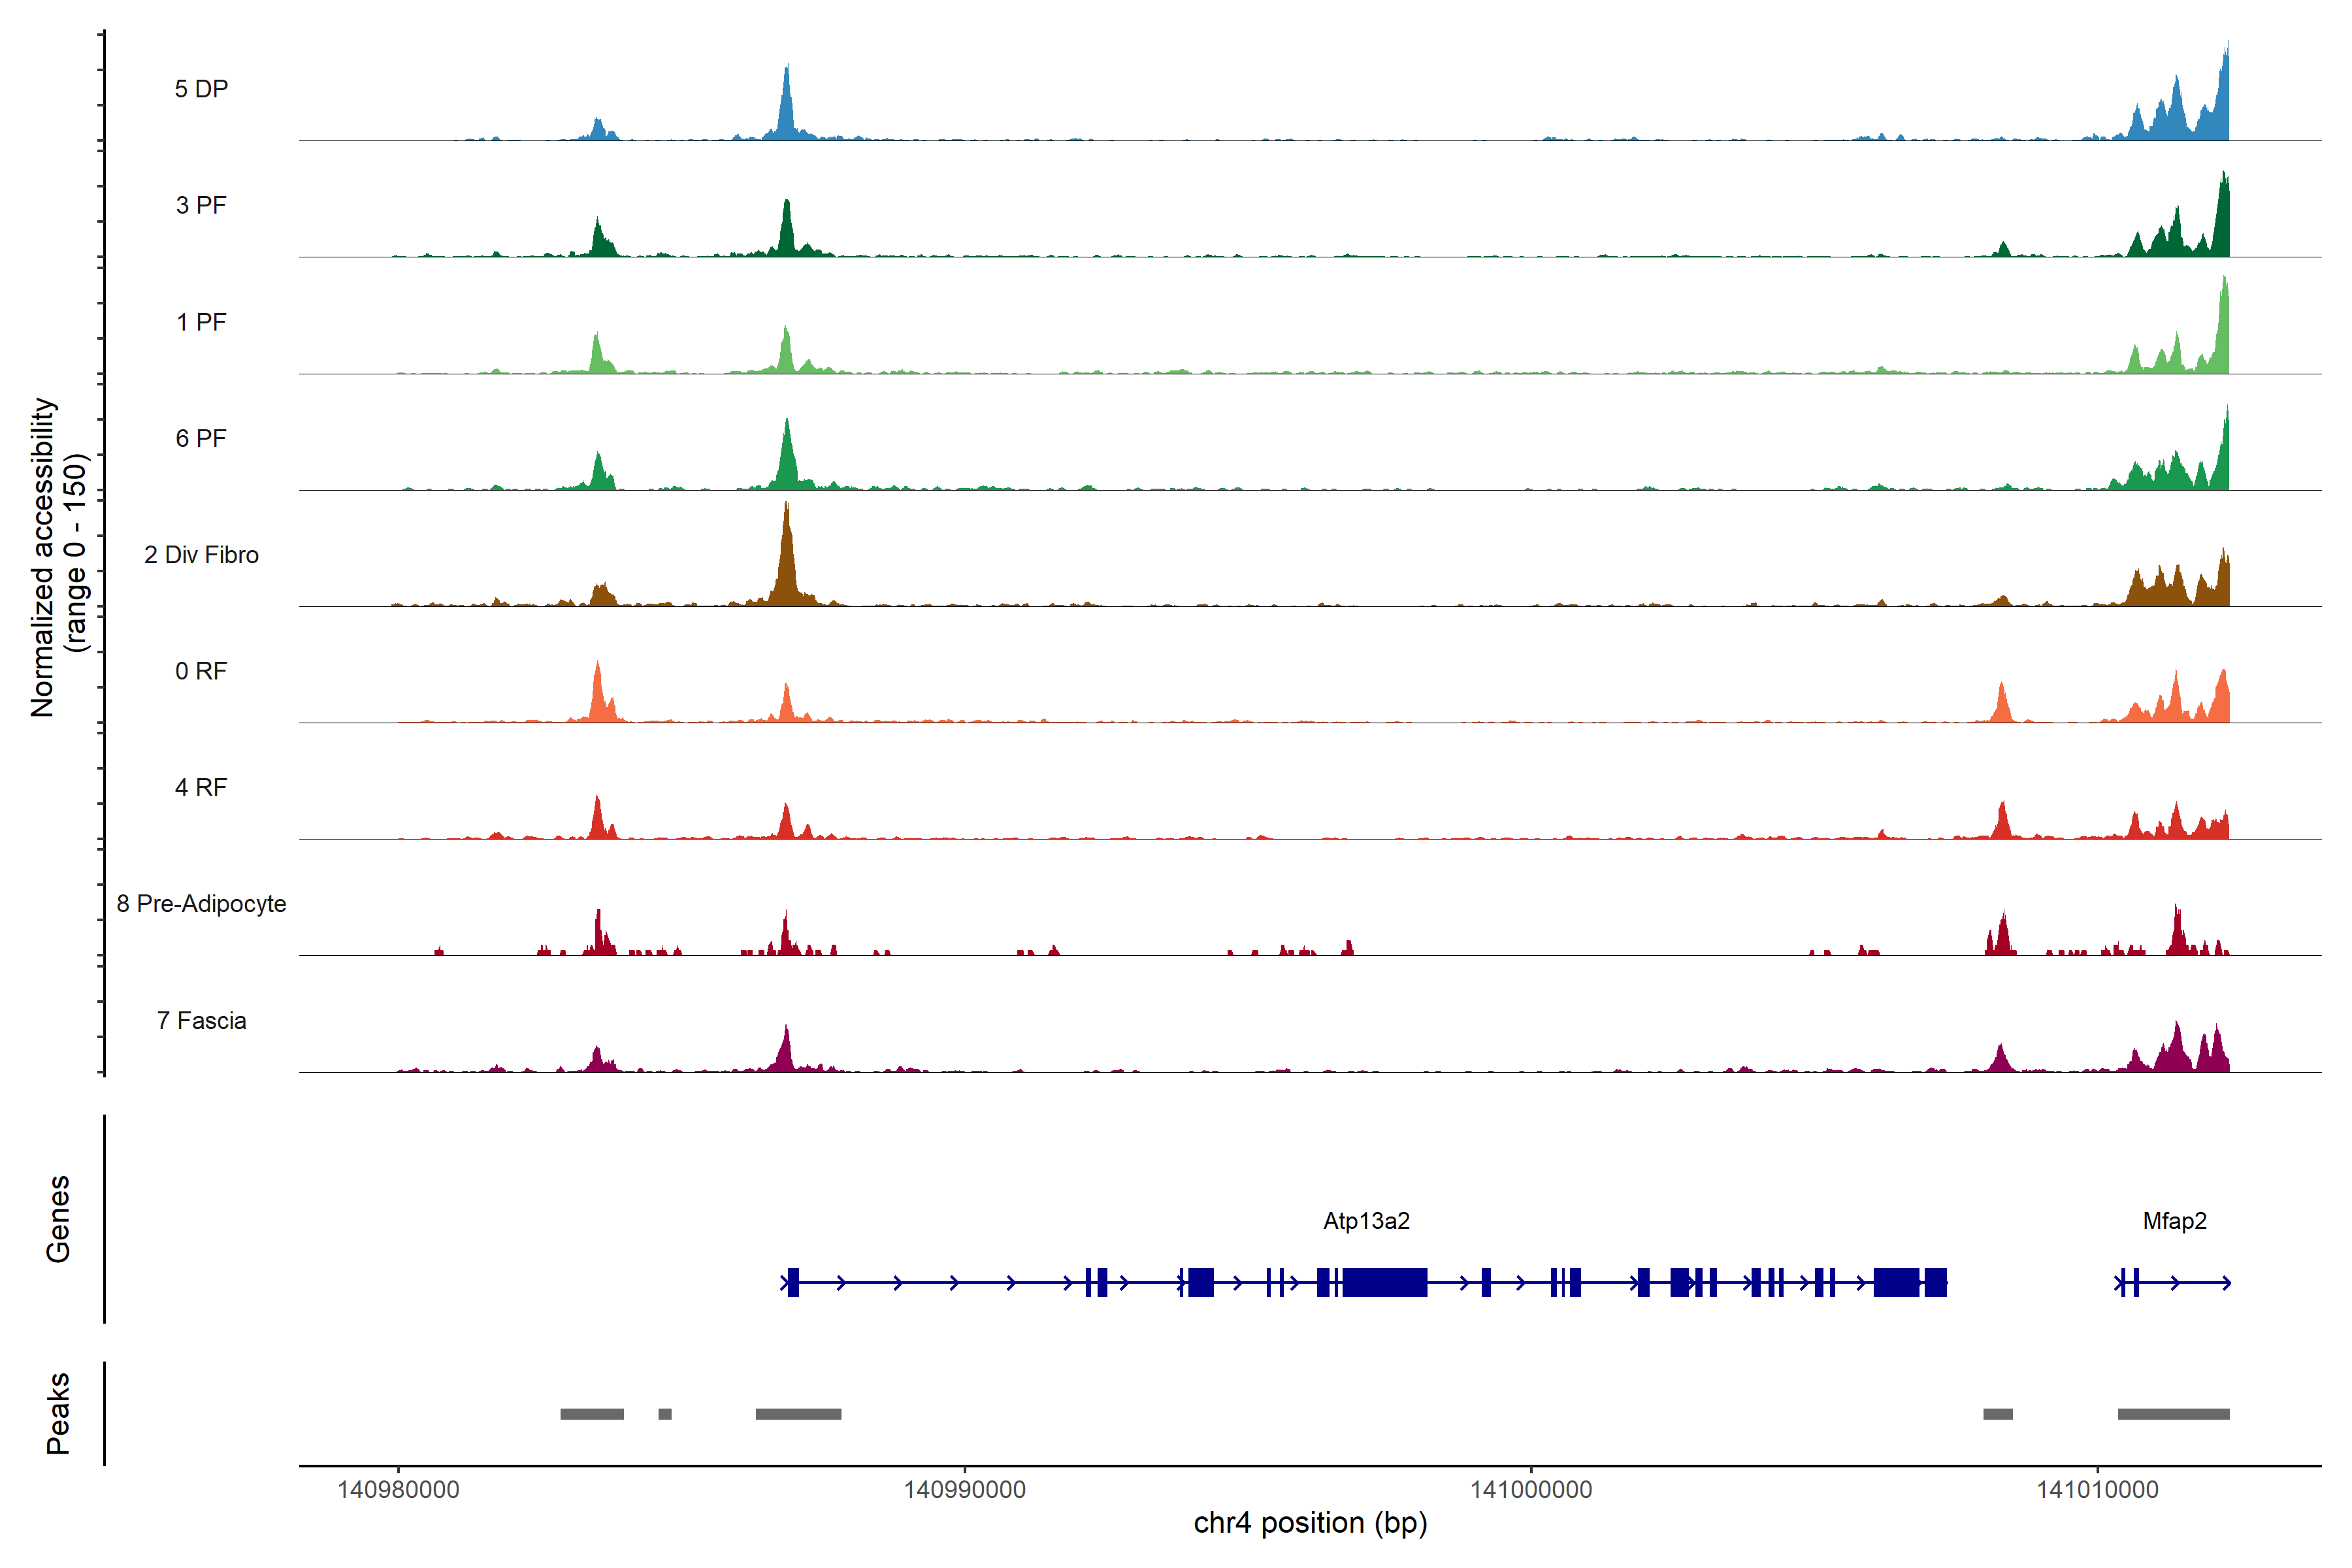The height and width of the screenshot is (1568, 2352).
Task: Click the 7 Fascia track label
Action: point(201,1021)
